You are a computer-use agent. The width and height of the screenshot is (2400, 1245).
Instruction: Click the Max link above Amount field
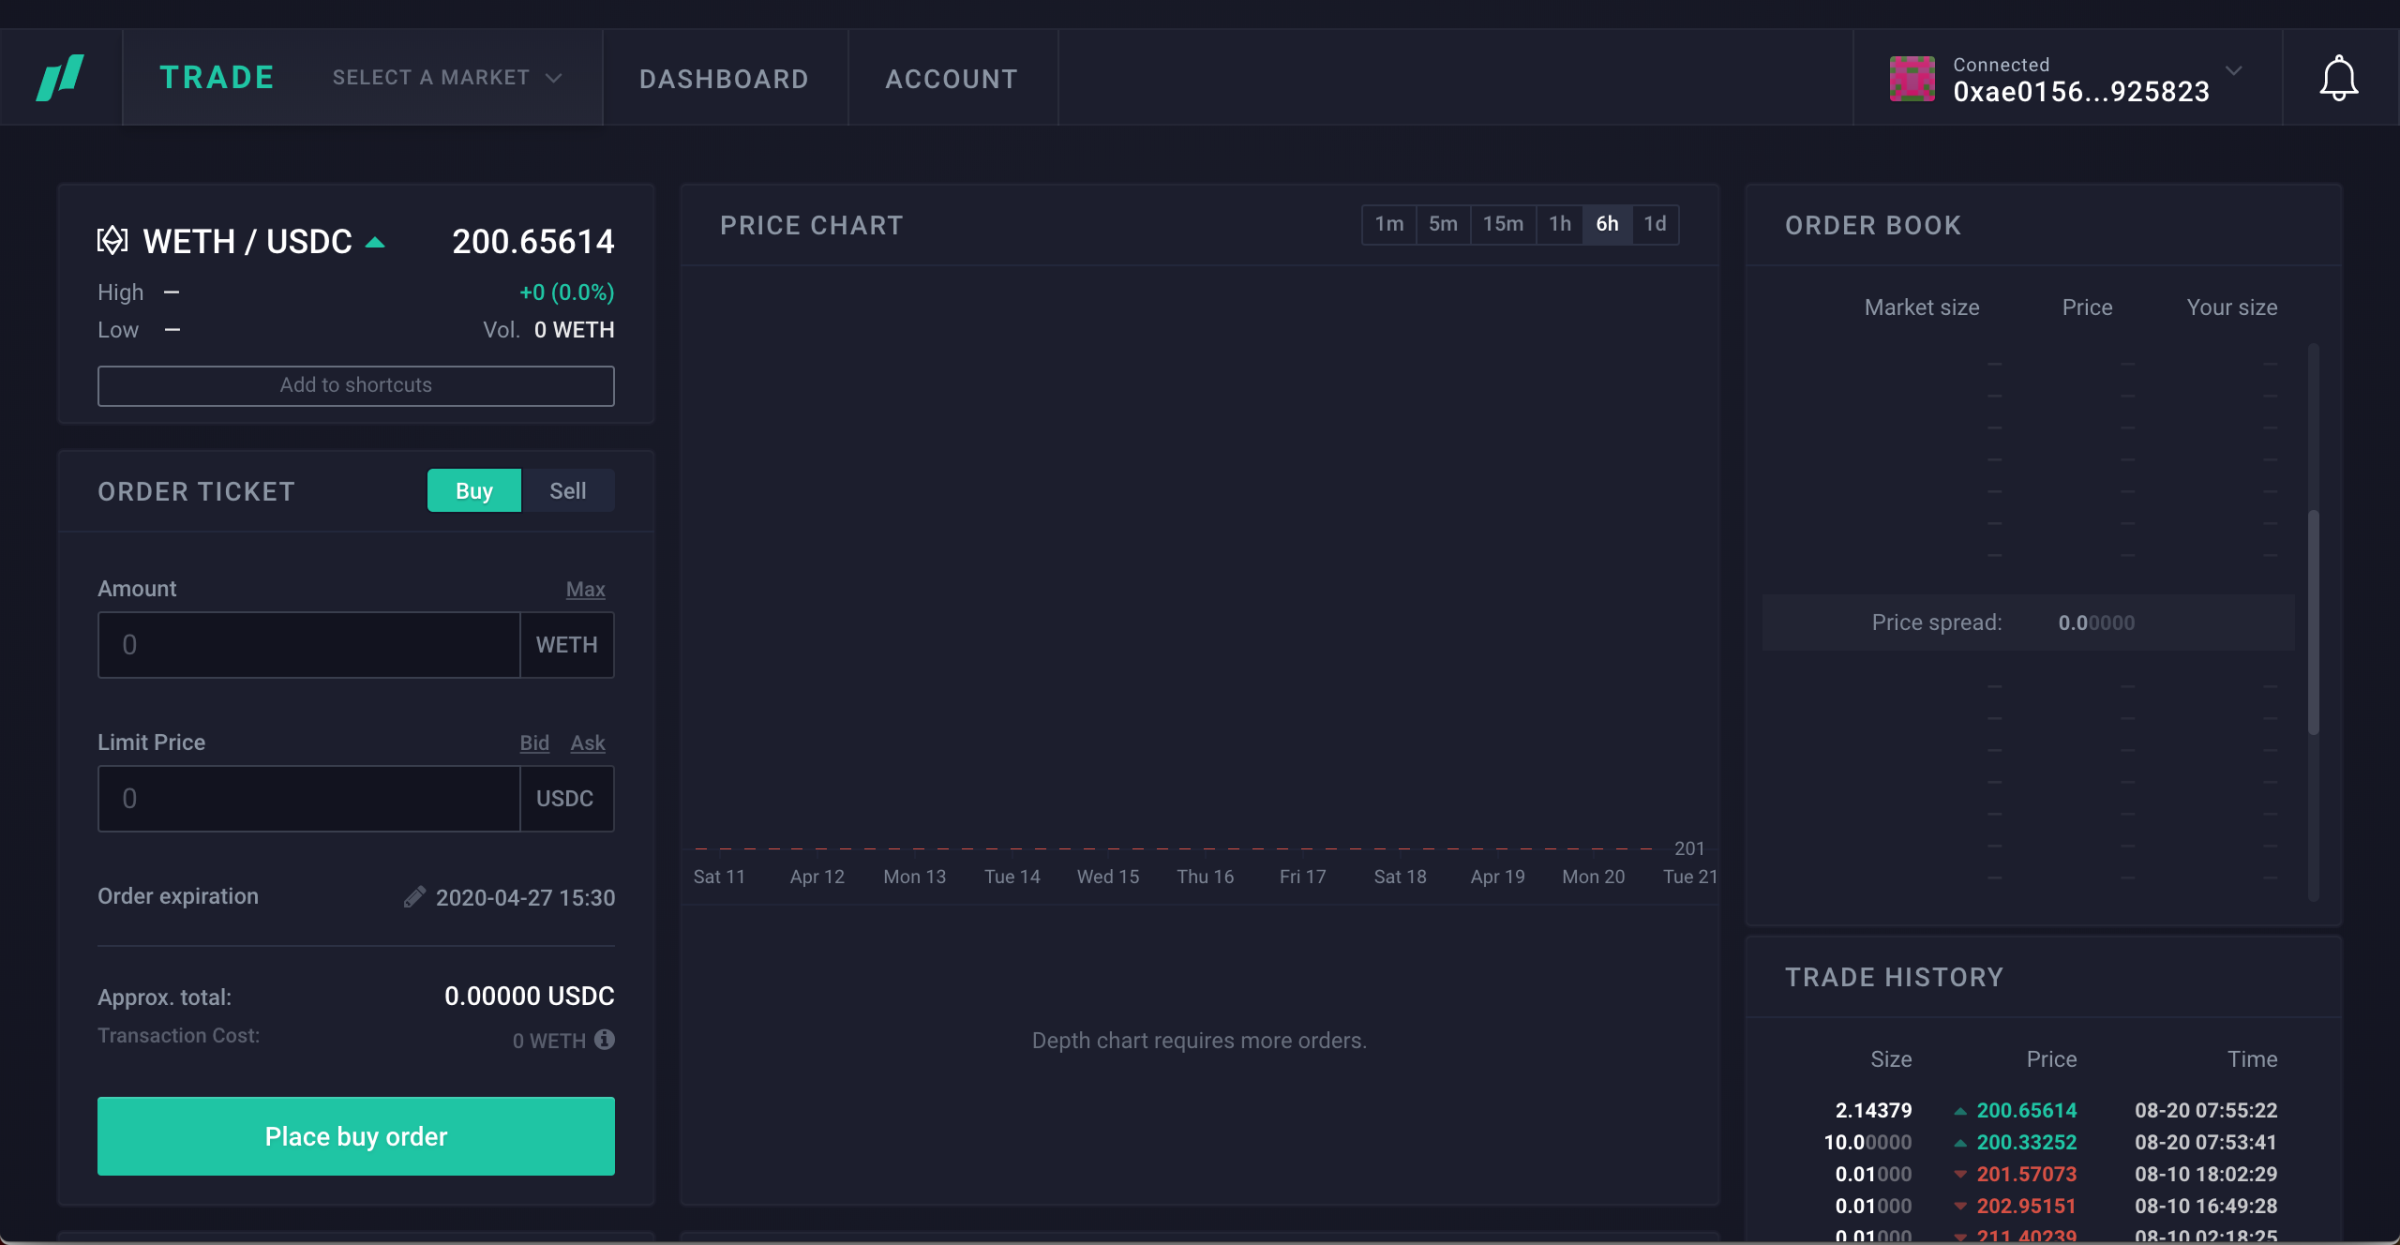(x=586, y=589)
